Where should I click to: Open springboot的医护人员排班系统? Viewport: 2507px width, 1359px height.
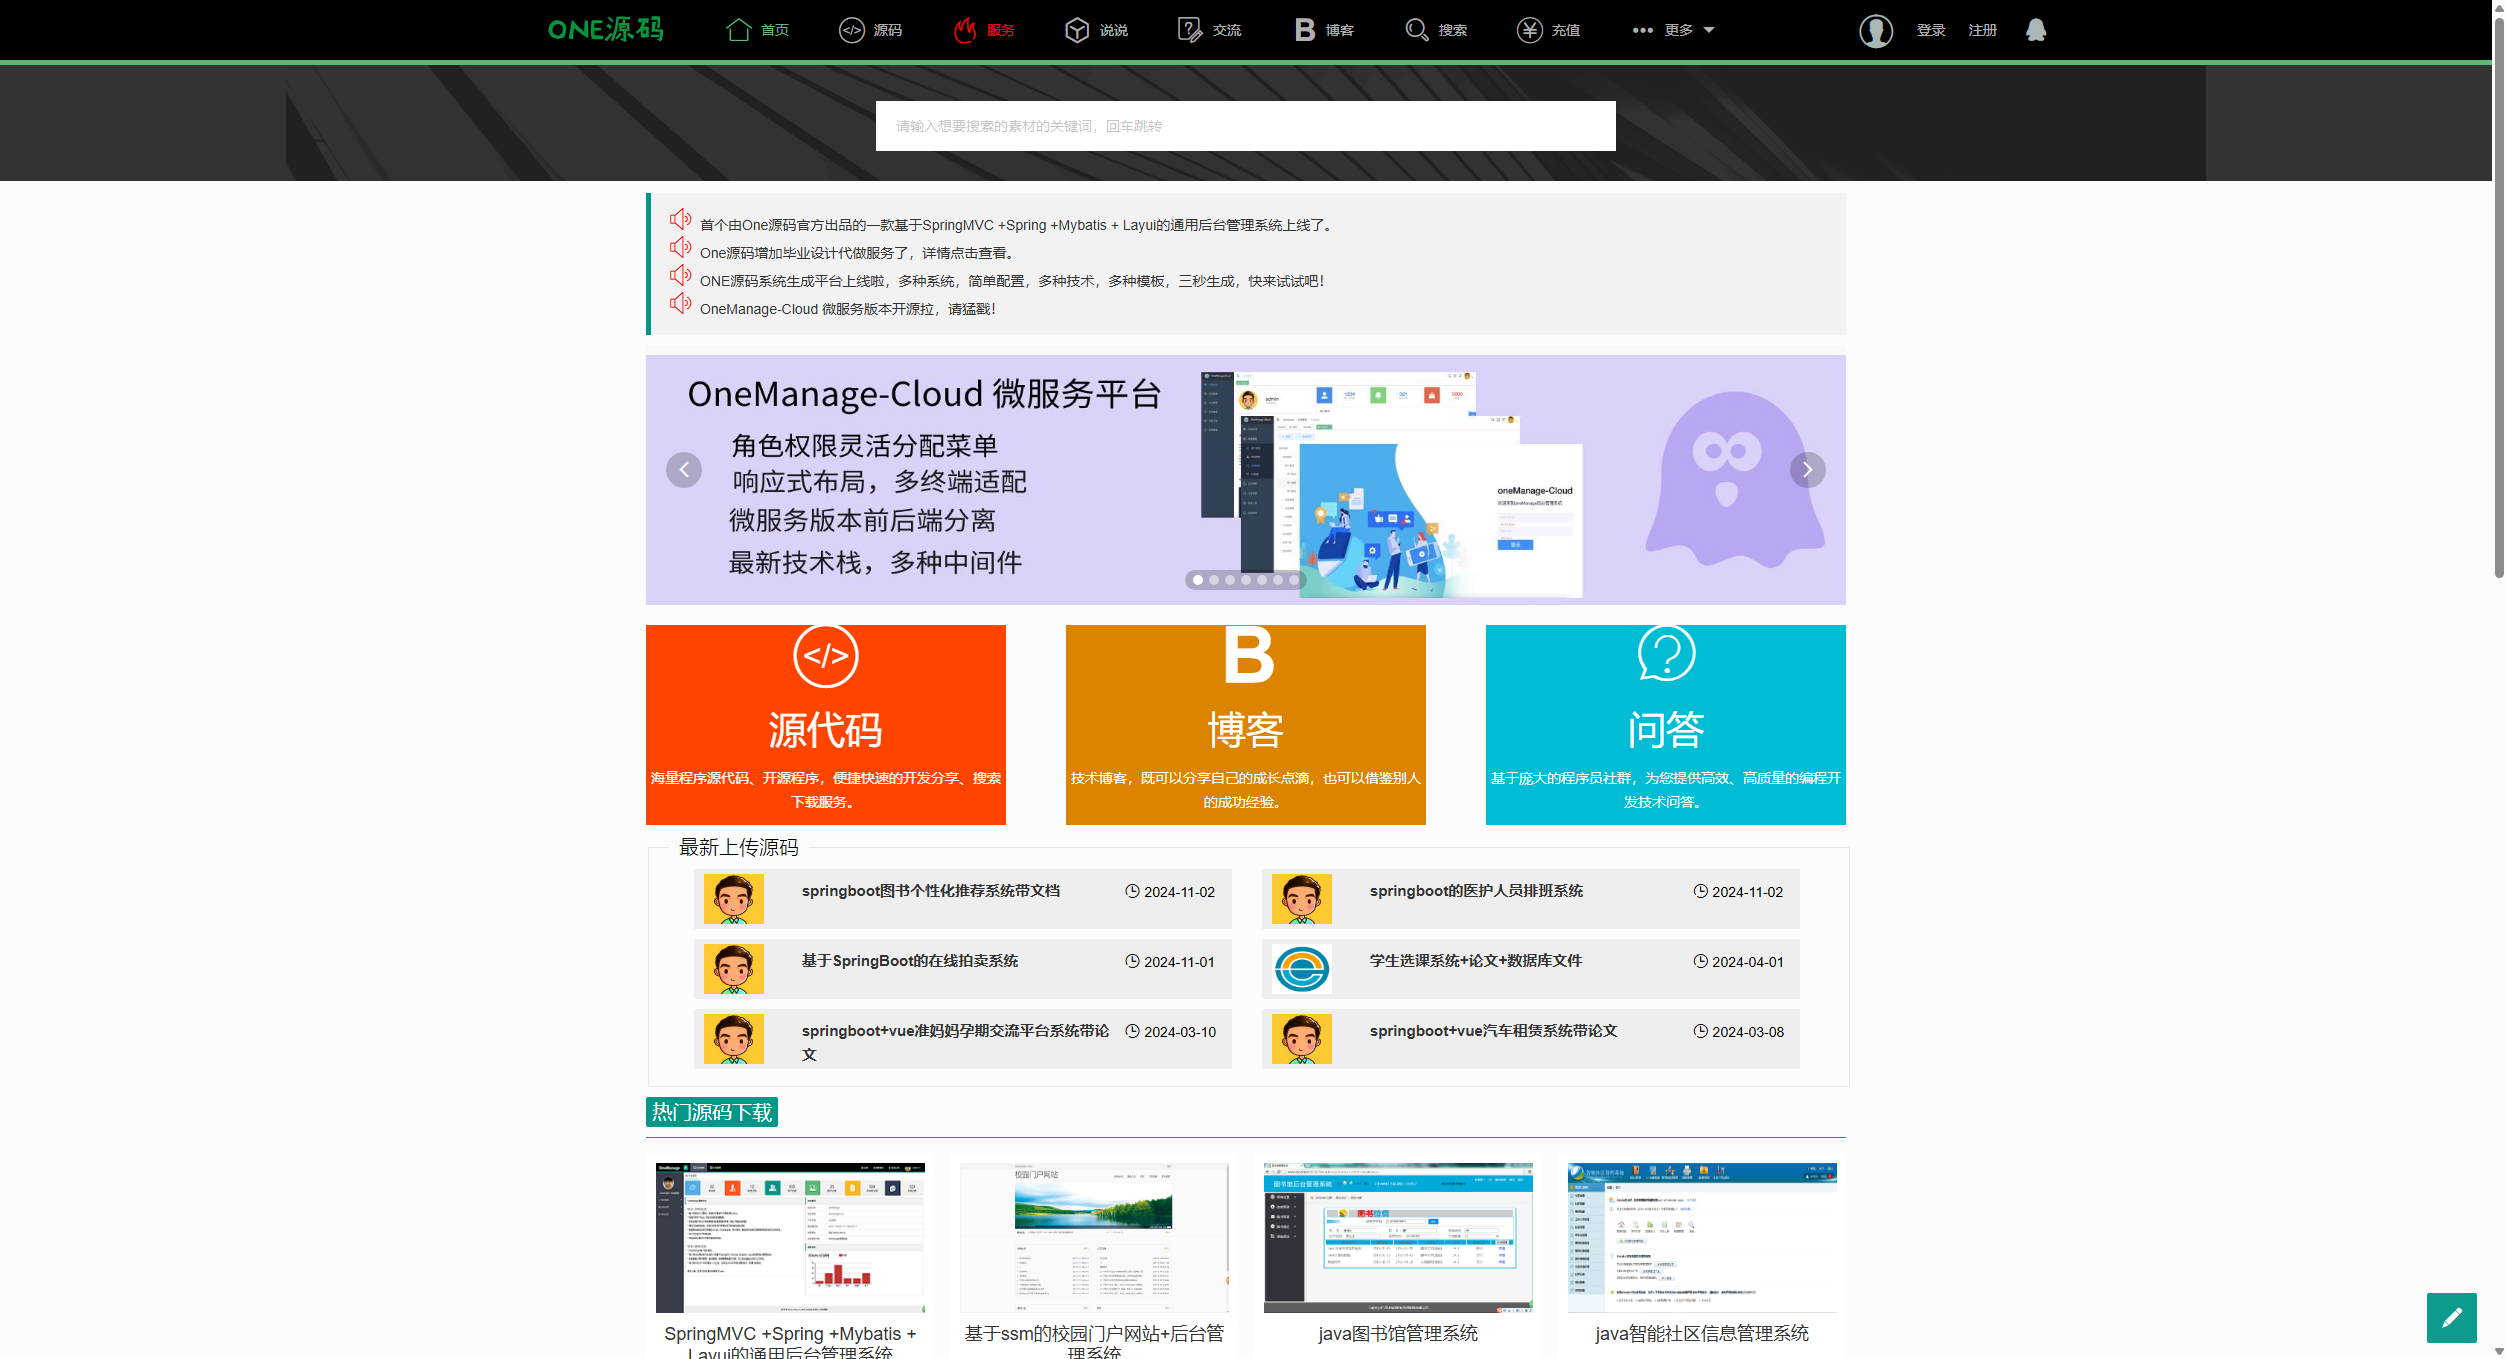coord(1476,891)
